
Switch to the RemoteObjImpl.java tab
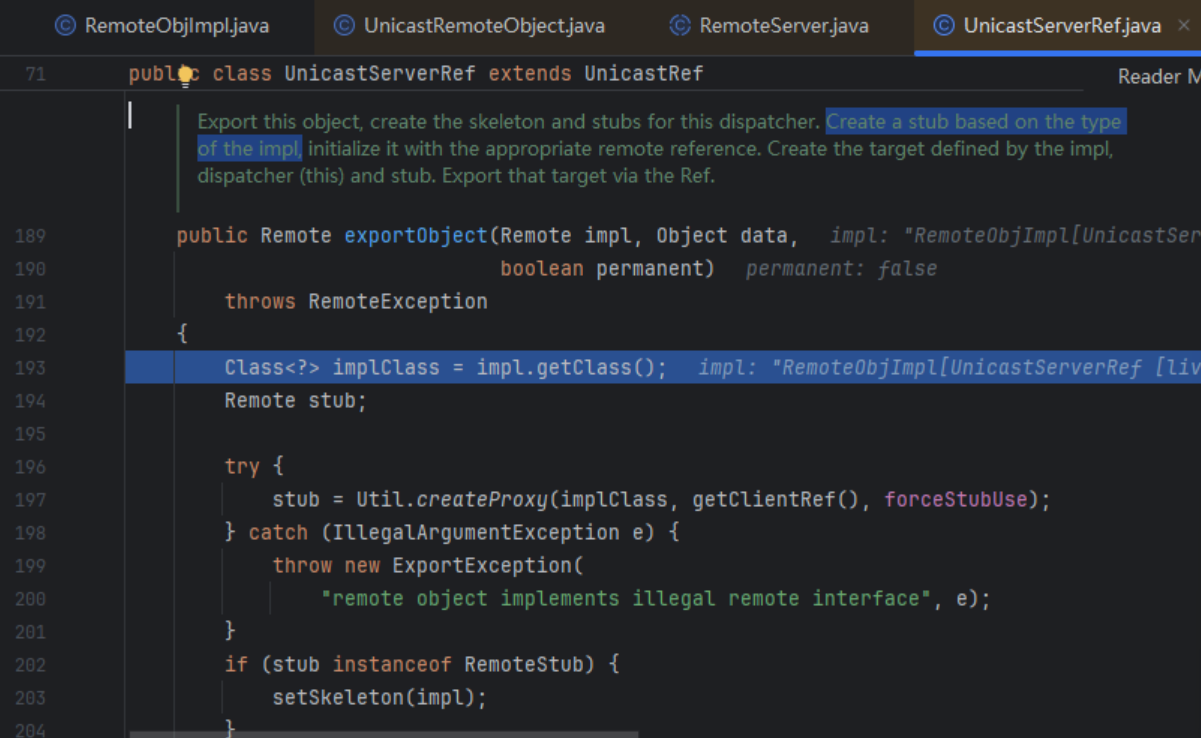[176, 26]
